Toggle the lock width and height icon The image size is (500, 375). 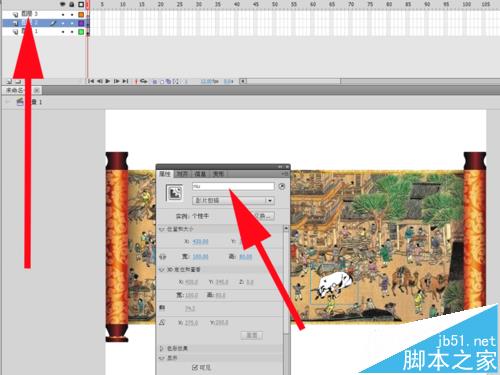click(x=163, y=257)
